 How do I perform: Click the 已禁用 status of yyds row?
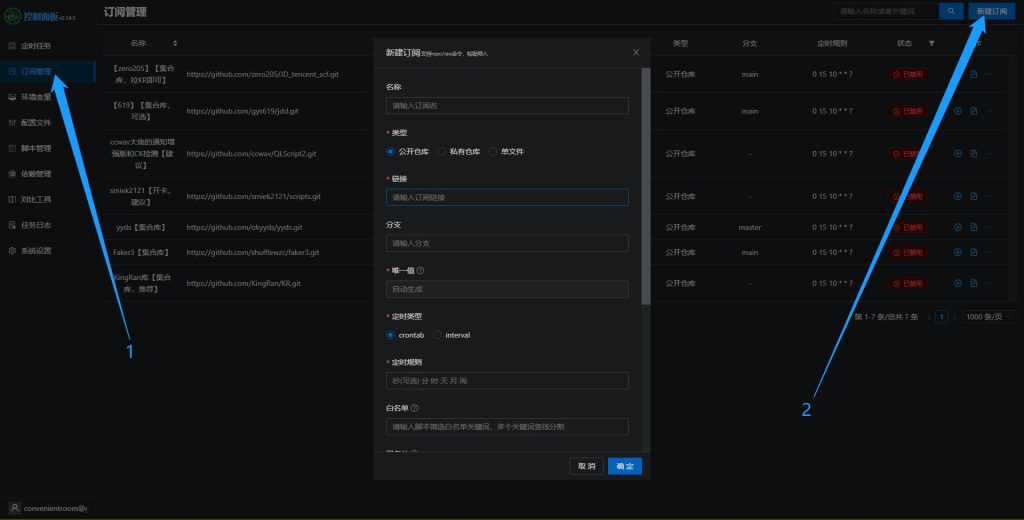pyautogui.click(x=908, y=227)
